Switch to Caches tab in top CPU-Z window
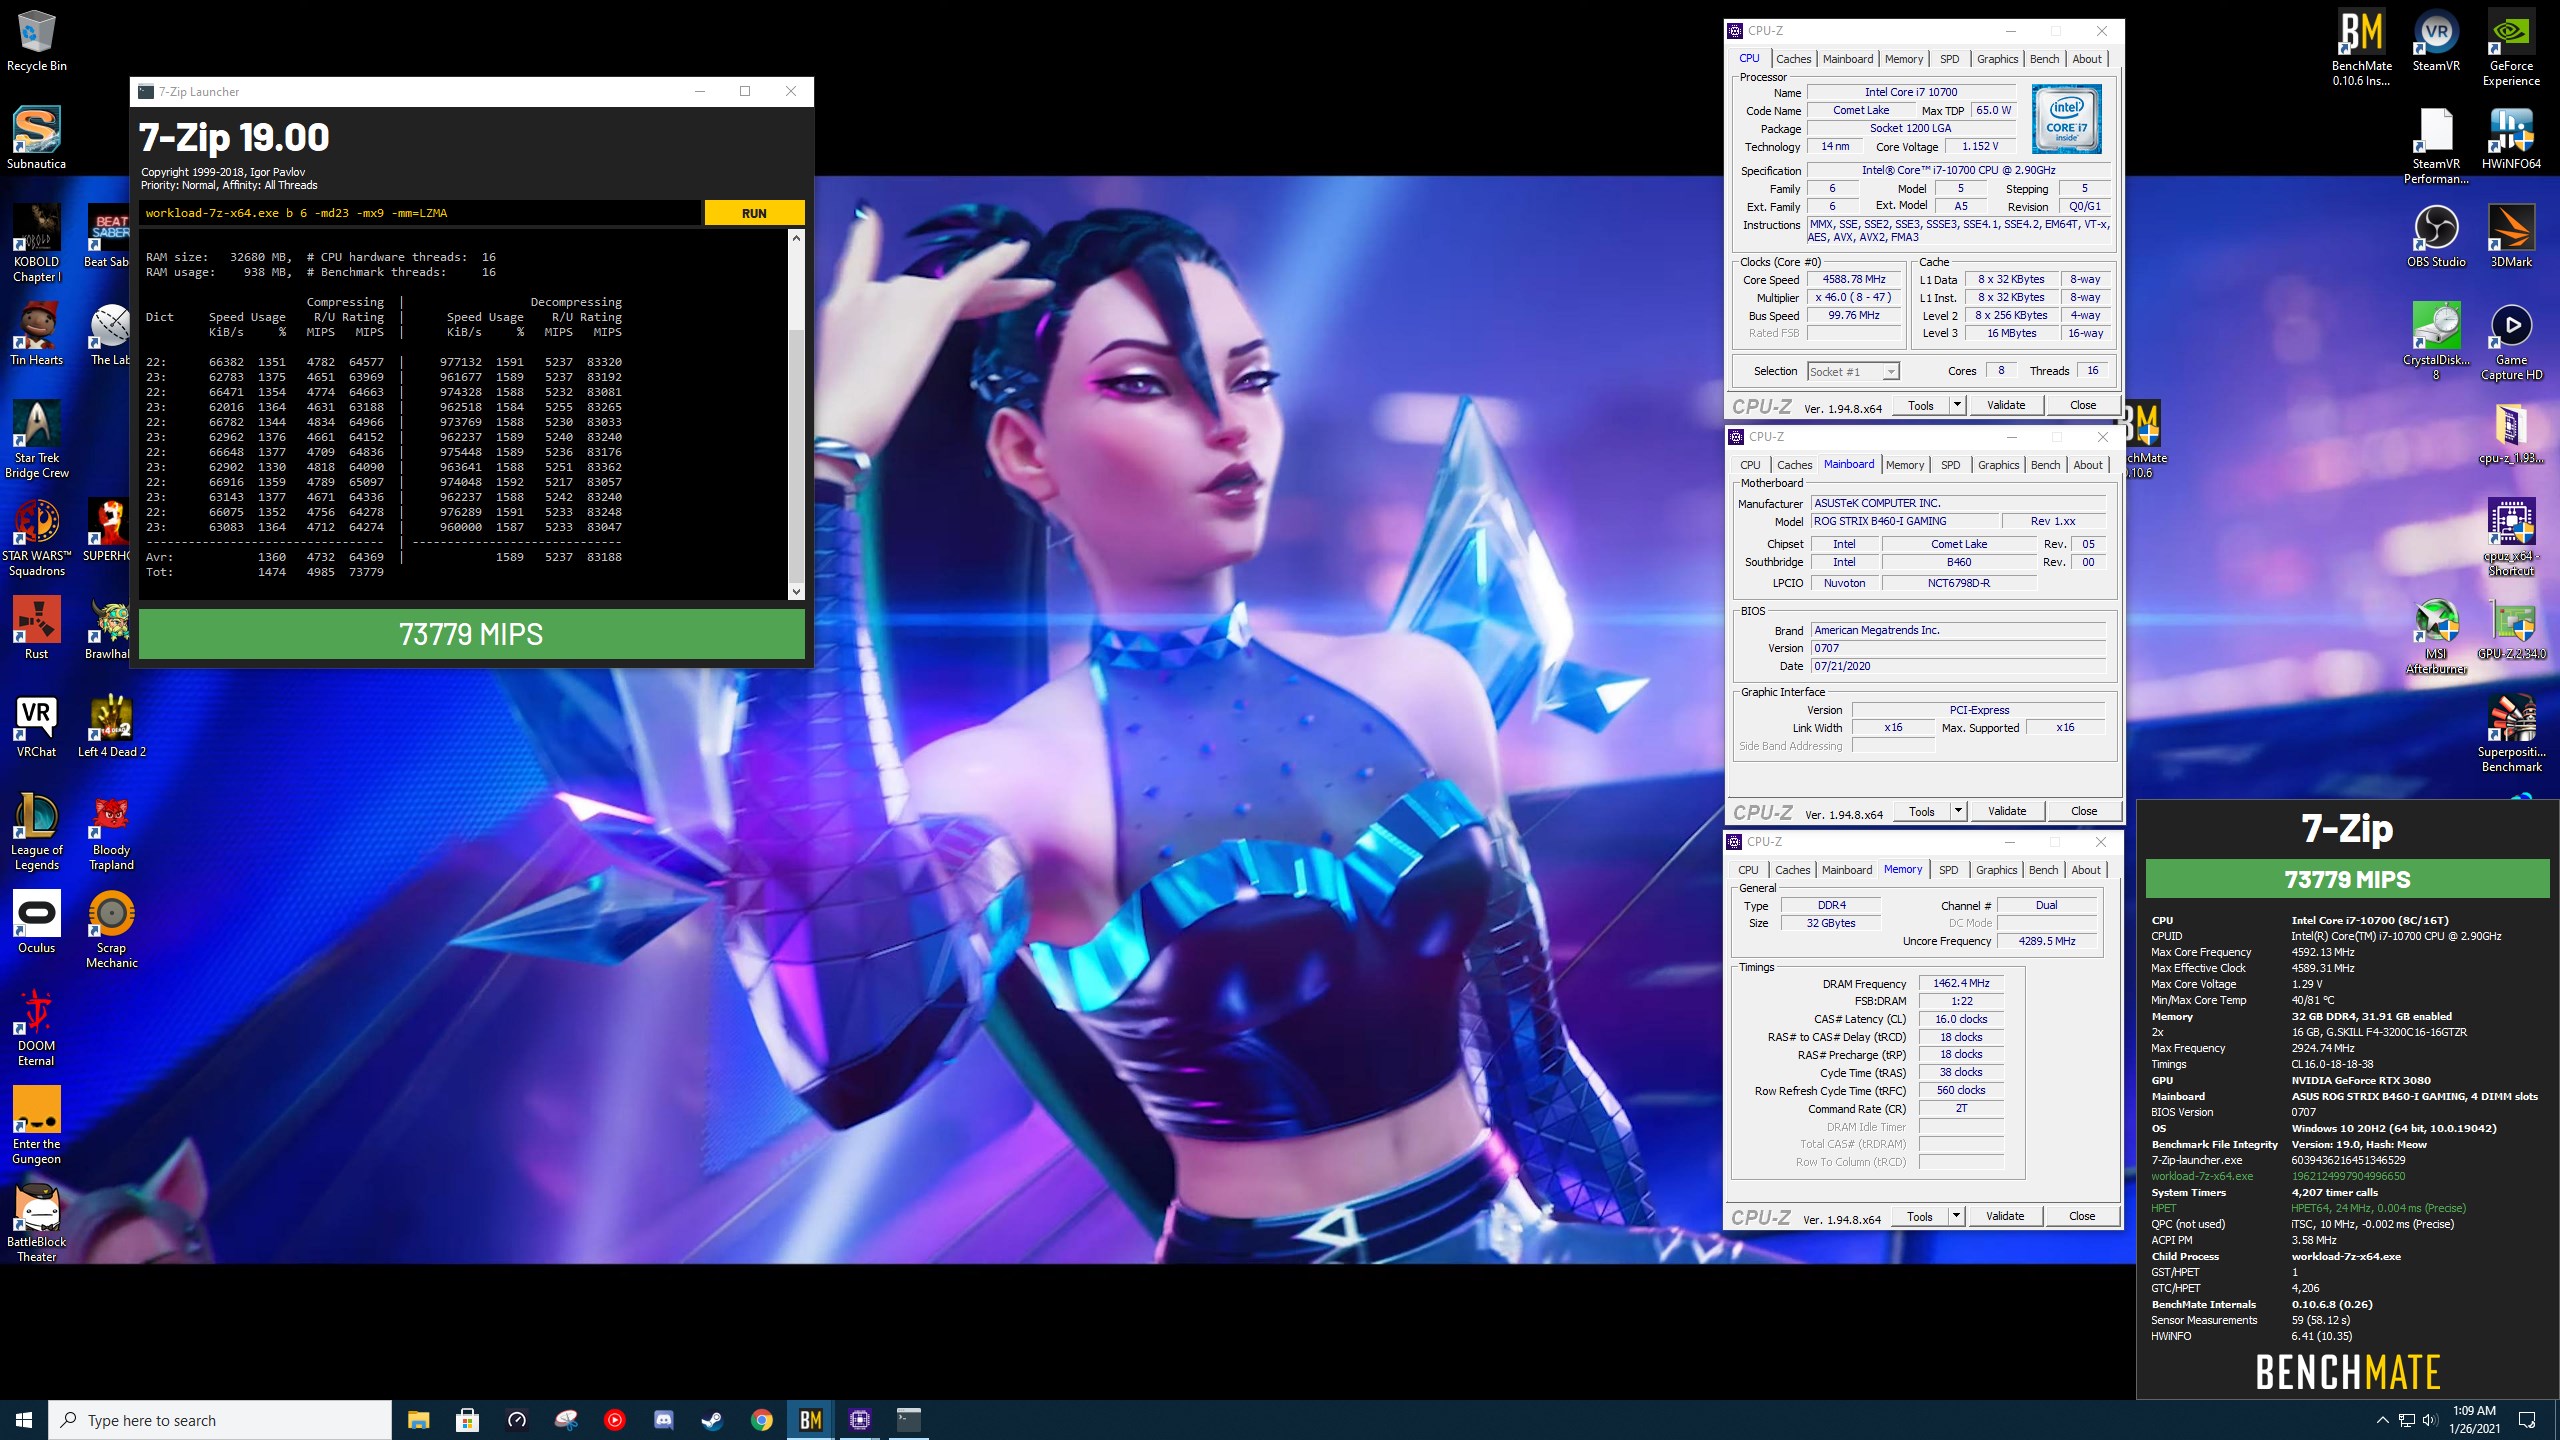 click(1793, 59)
